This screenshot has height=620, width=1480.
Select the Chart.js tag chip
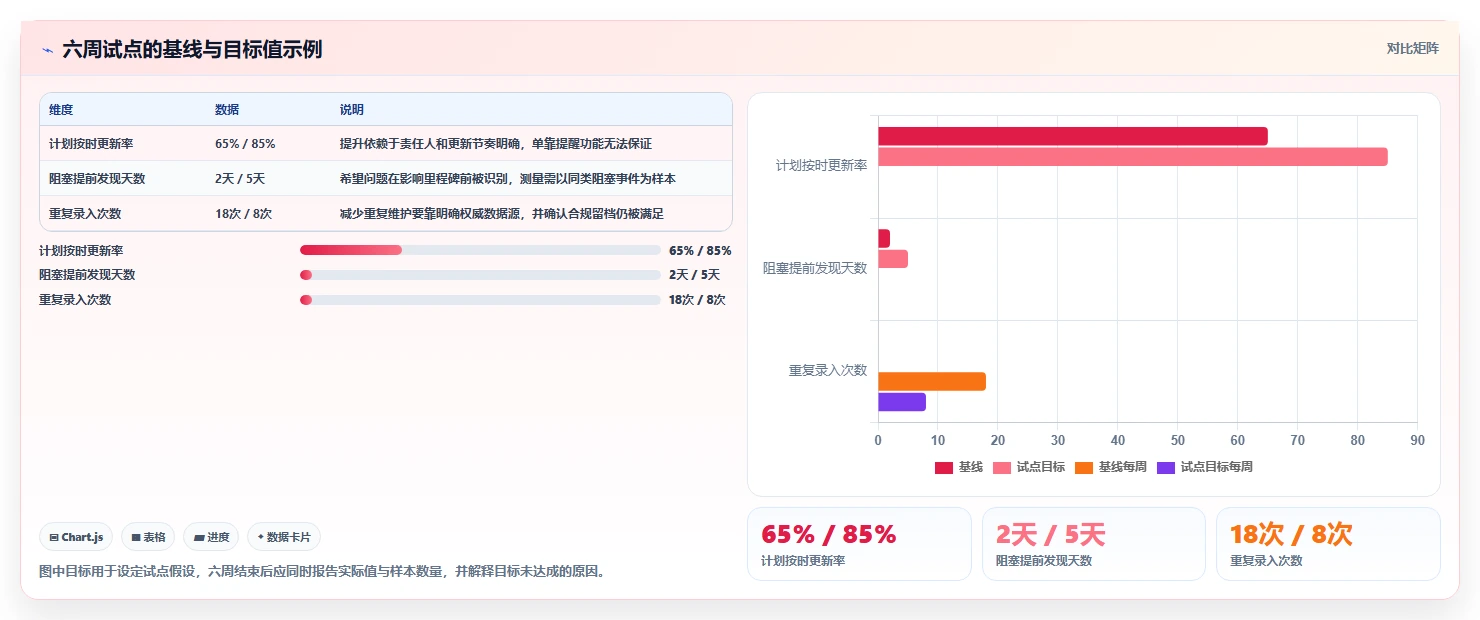click(77, 537)
